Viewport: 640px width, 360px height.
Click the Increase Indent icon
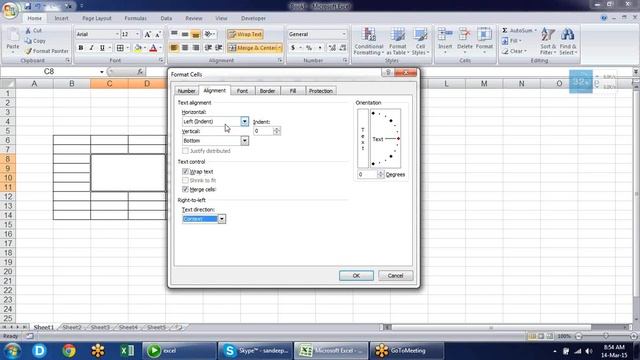[x=219, y=48]
